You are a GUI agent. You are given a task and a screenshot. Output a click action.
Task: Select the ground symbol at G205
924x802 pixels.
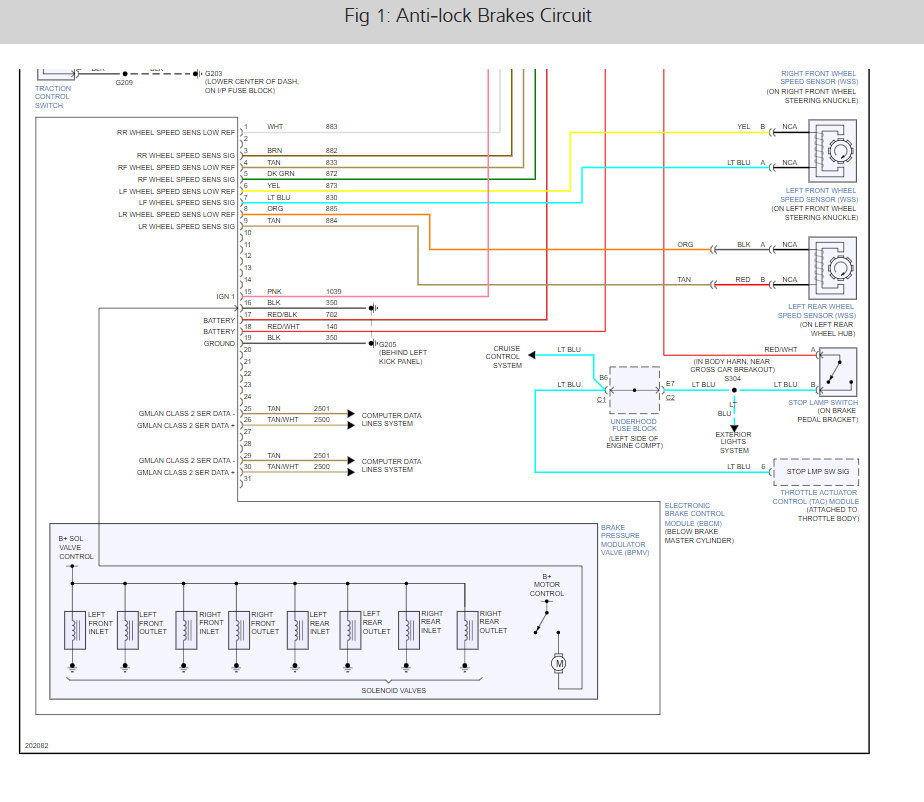pyautogui.click(x=374, y=345)
